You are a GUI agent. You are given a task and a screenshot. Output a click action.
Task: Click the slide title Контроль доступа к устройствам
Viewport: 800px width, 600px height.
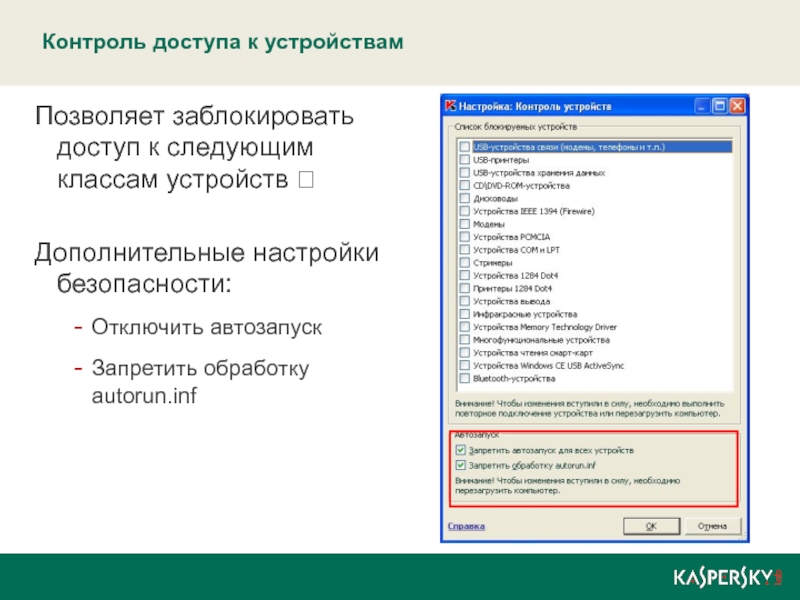click(x=222, y=42)
